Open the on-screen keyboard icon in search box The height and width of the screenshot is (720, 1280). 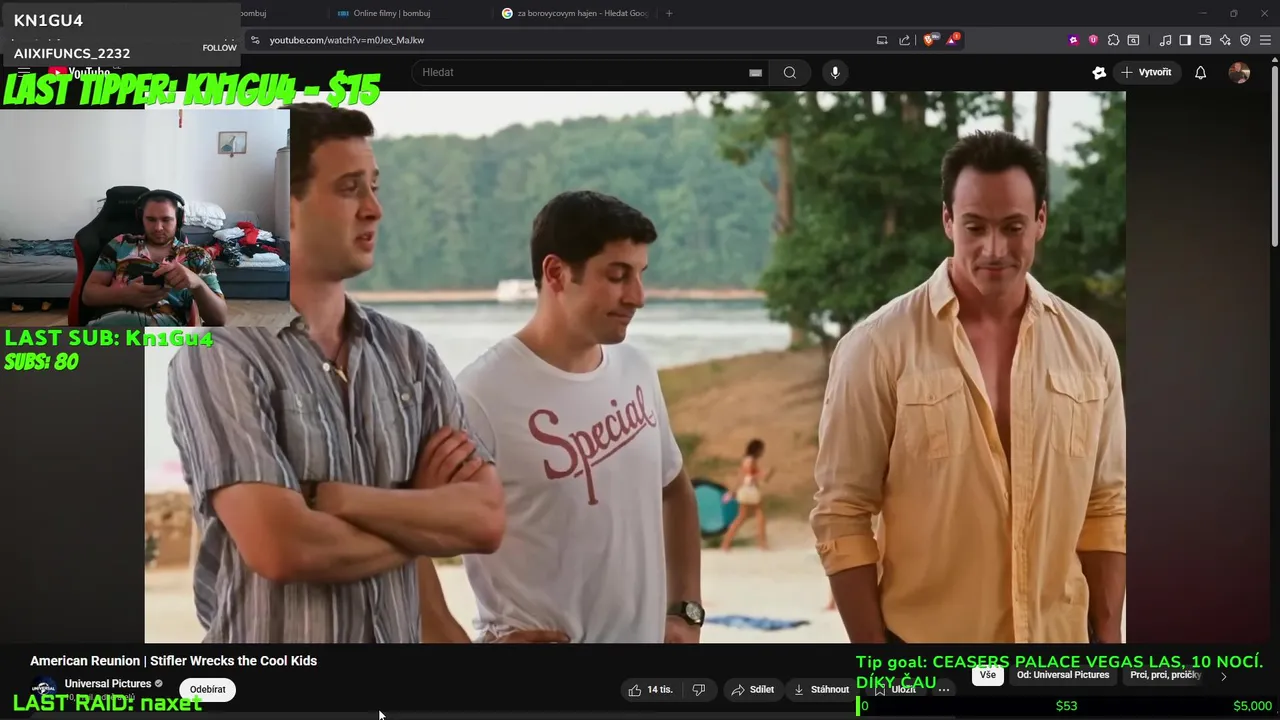(756, 72)
